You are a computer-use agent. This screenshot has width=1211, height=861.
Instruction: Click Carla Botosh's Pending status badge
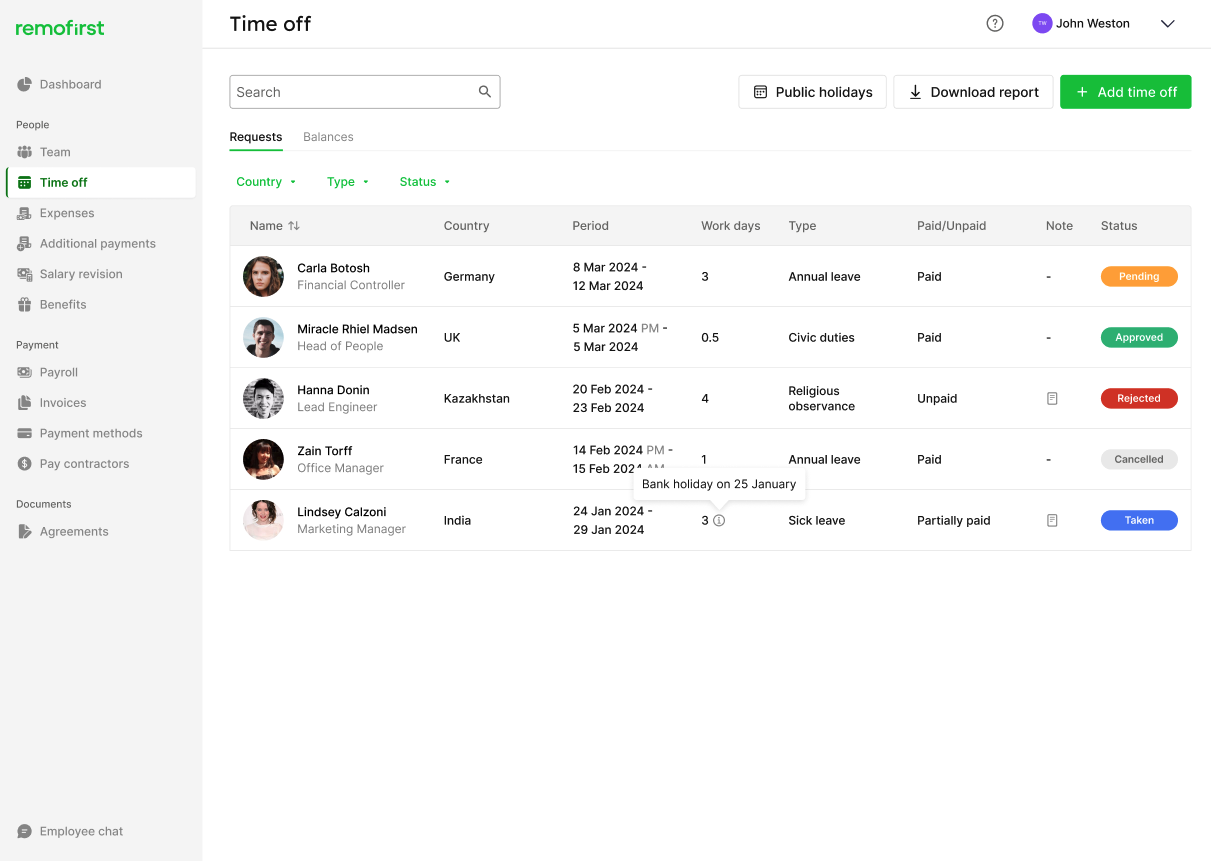[x=1139, y=276]
